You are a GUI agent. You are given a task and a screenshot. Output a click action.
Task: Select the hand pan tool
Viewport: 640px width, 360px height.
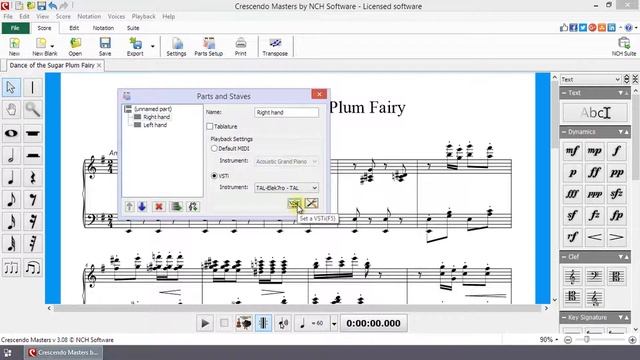(x=11, y=109)
